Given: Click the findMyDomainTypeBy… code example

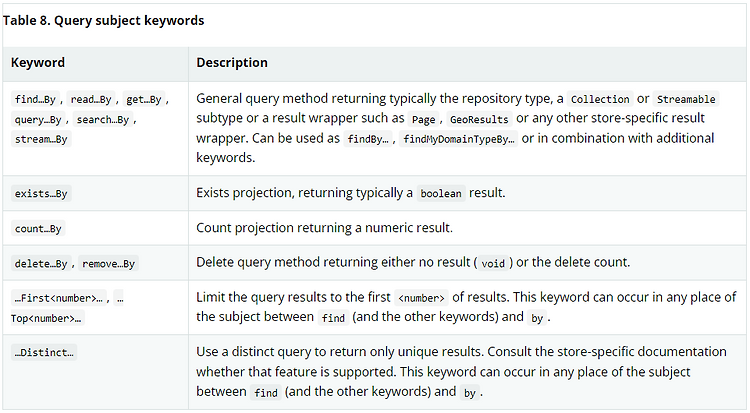Looking at the screenshot, I should [459, 139].
